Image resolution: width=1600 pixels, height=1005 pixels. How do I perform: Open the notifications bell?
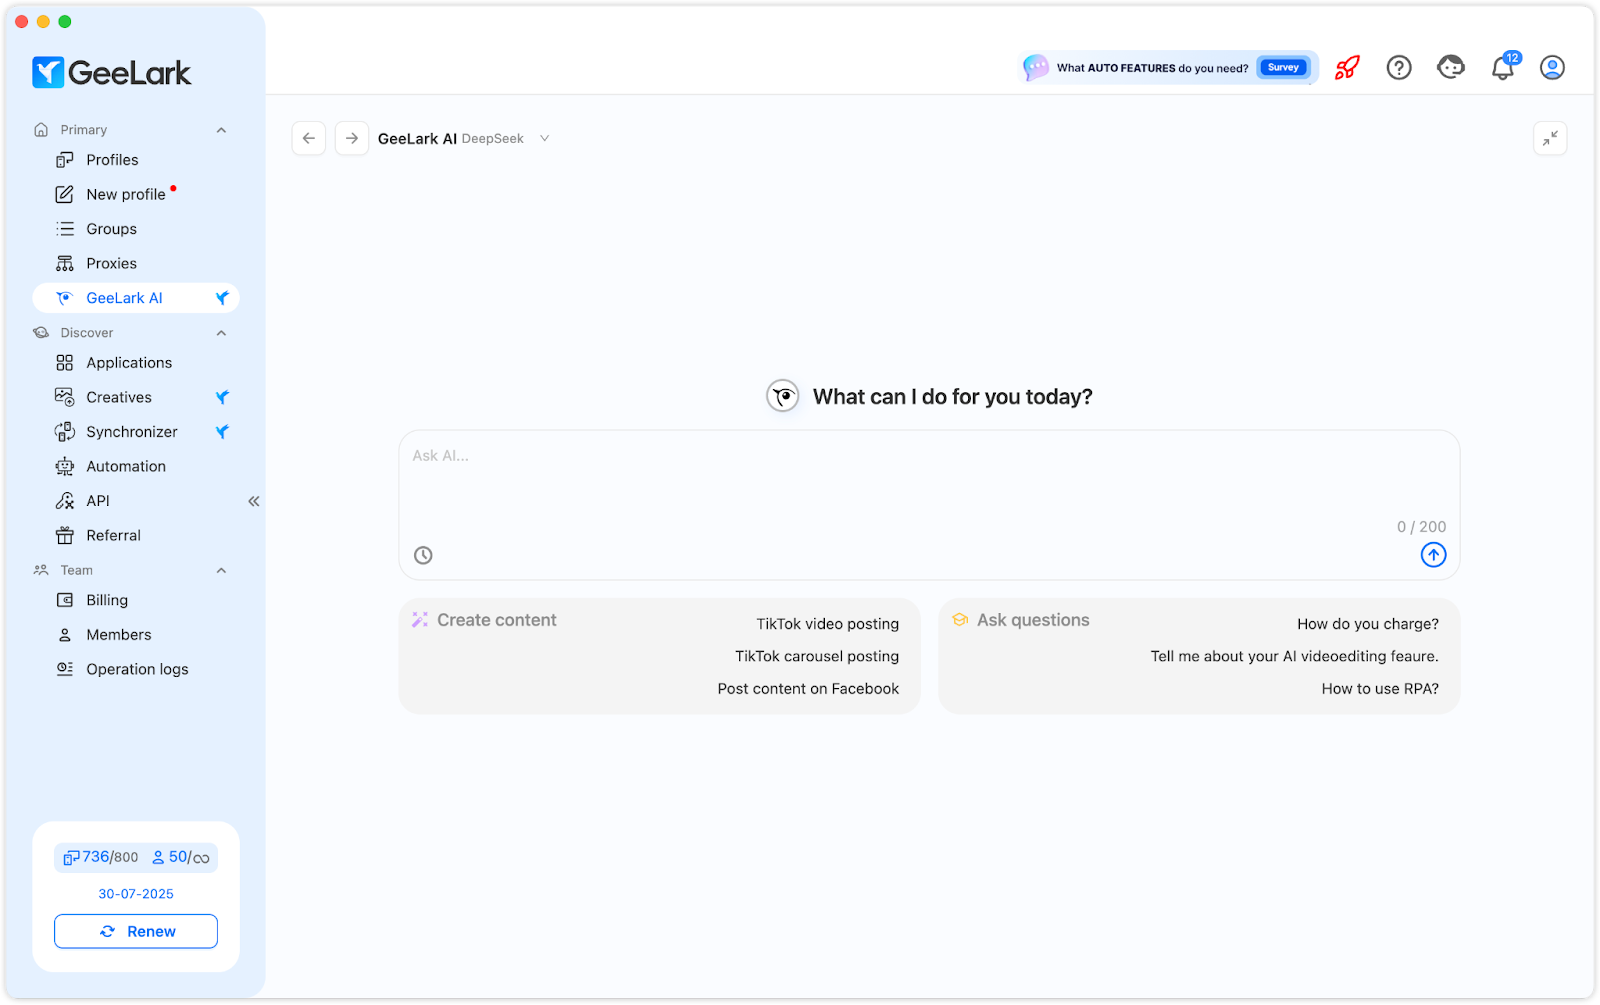[1503, 67]
